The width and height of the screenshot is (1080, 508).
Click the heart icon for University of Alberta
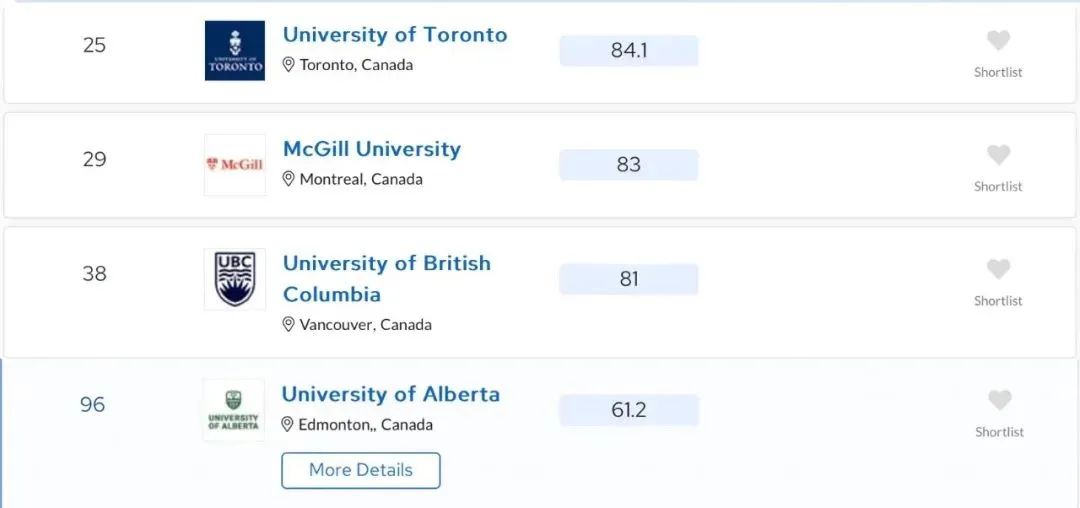coord(999,401)
